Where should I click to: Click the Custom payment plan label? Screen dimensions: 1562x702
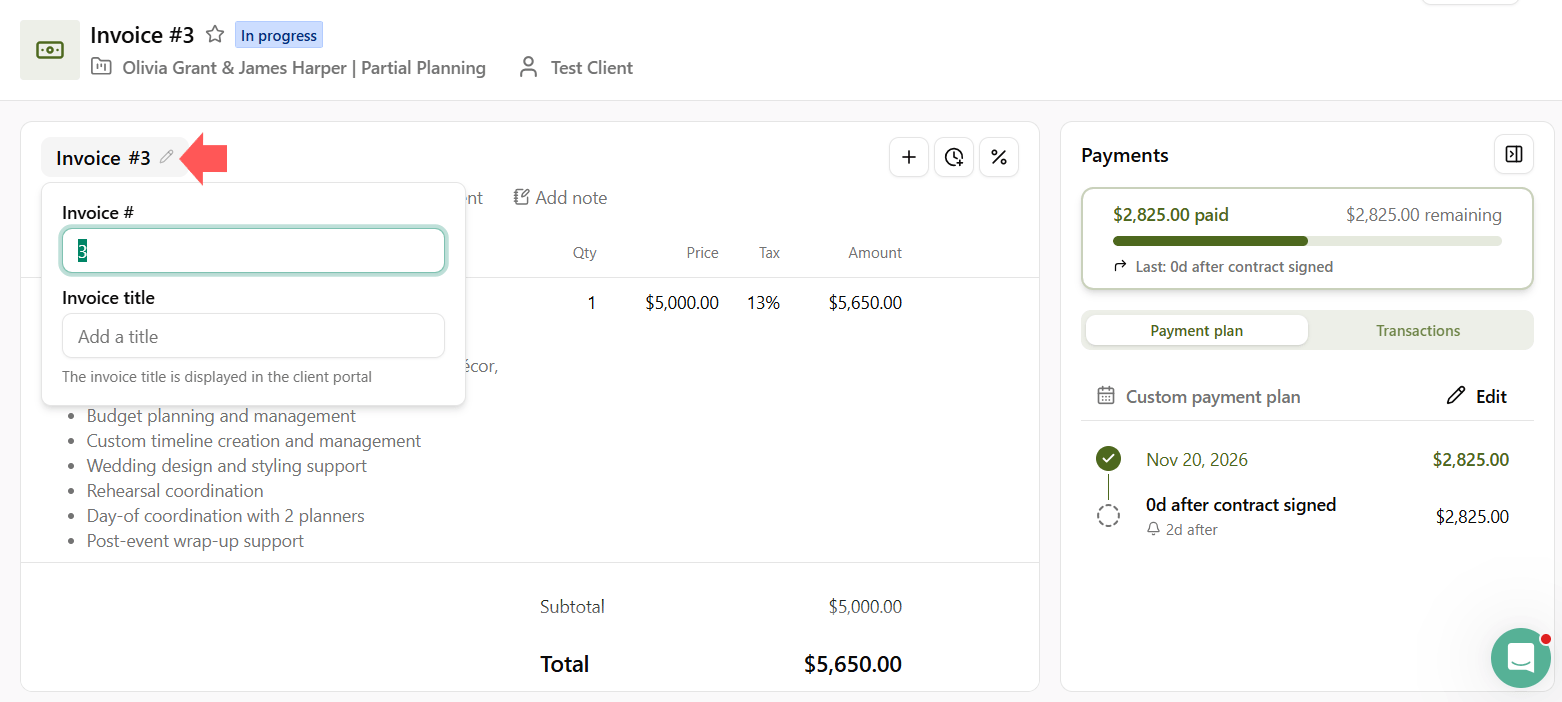click(x=1213, y=397)
